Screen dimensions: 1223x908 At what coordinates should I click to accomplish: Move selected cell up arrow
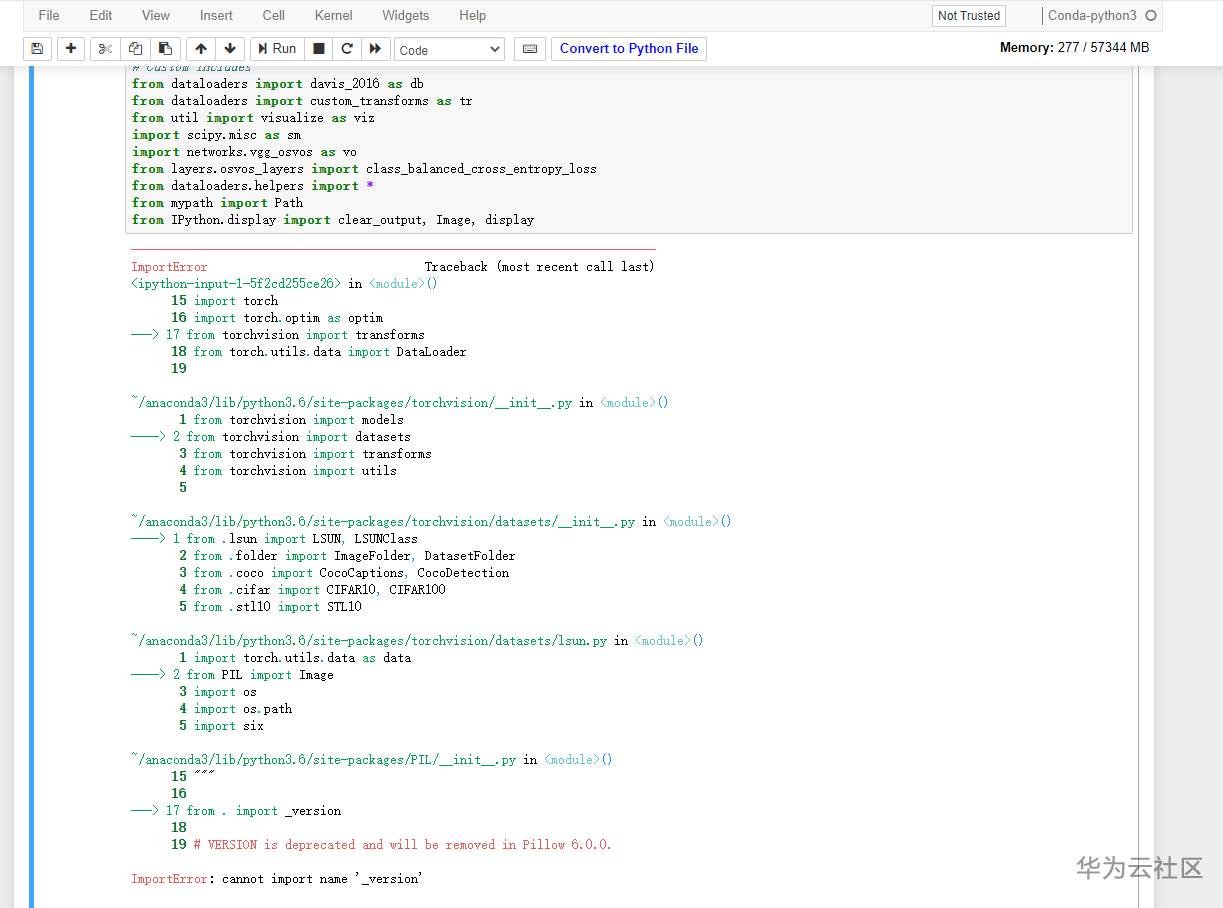pos(201,49)
